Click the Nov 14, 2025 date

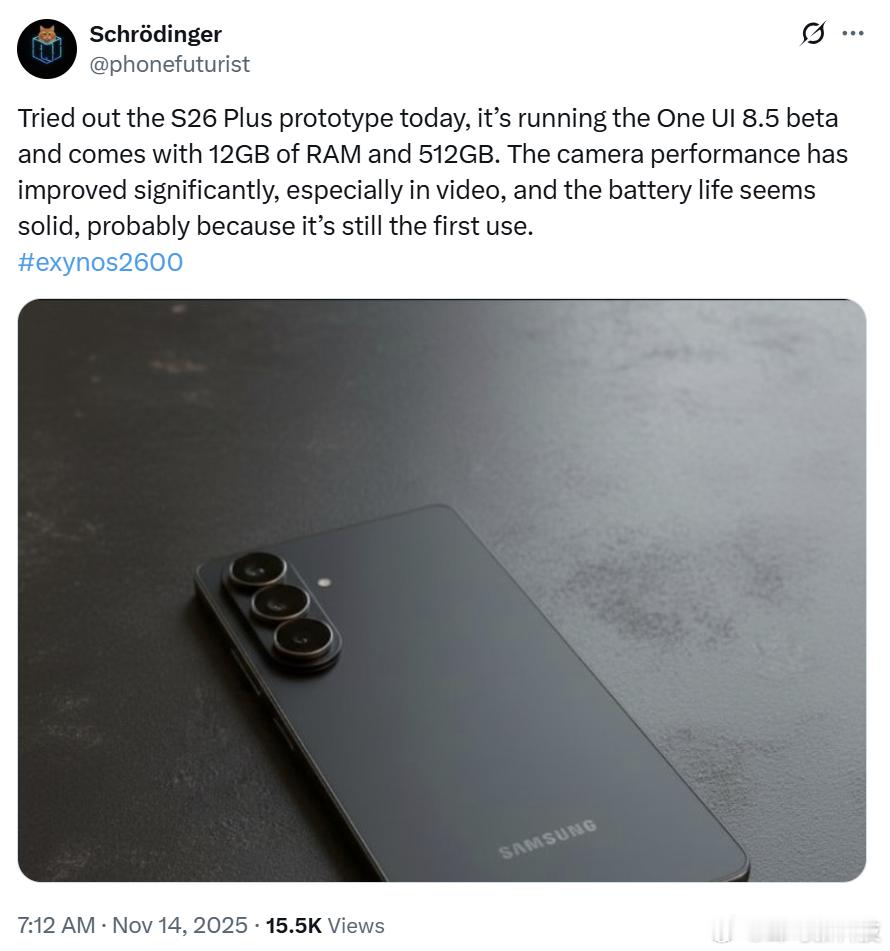(180, 926)
